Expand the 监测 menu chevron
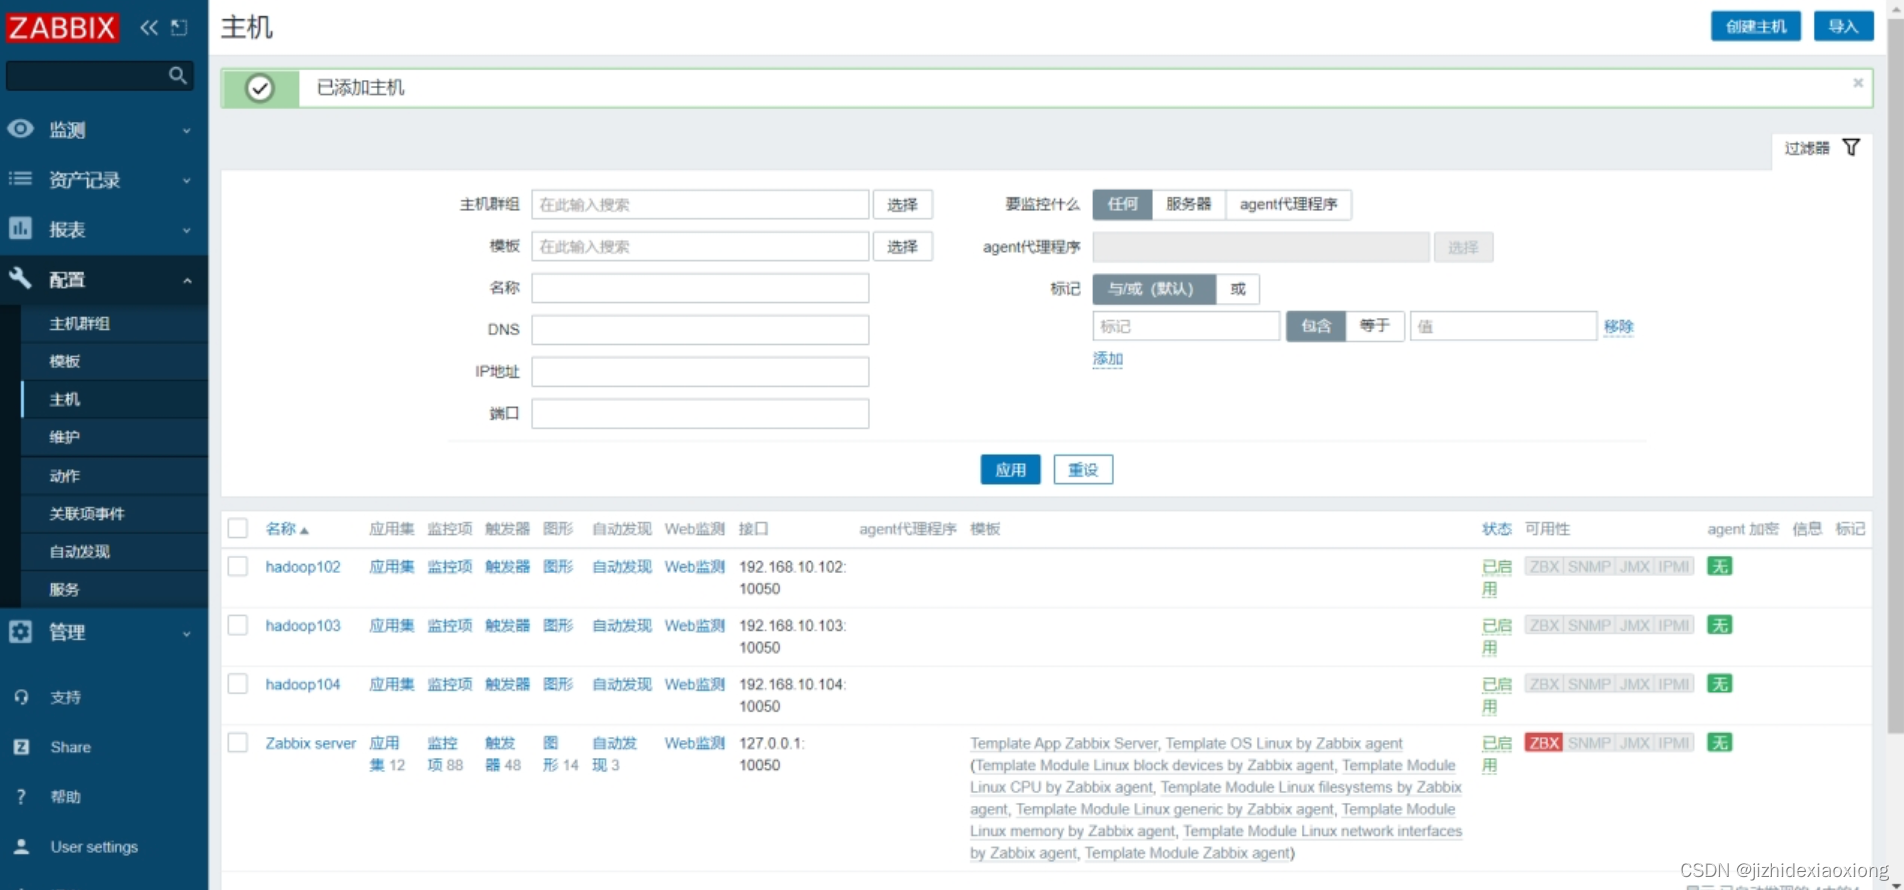 [187, 130]
